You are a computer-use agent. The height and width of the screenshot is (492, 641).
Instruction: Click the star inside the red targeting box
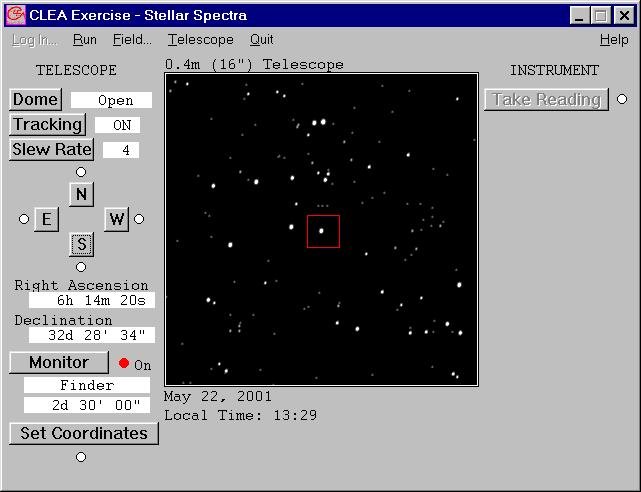[321, 231]
